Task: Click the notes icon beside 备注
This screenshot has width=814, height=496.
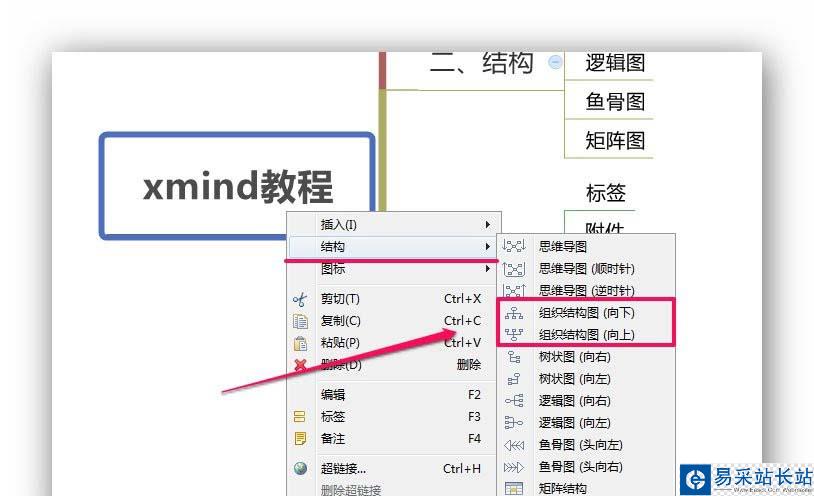Action: (x=300, y=438)
